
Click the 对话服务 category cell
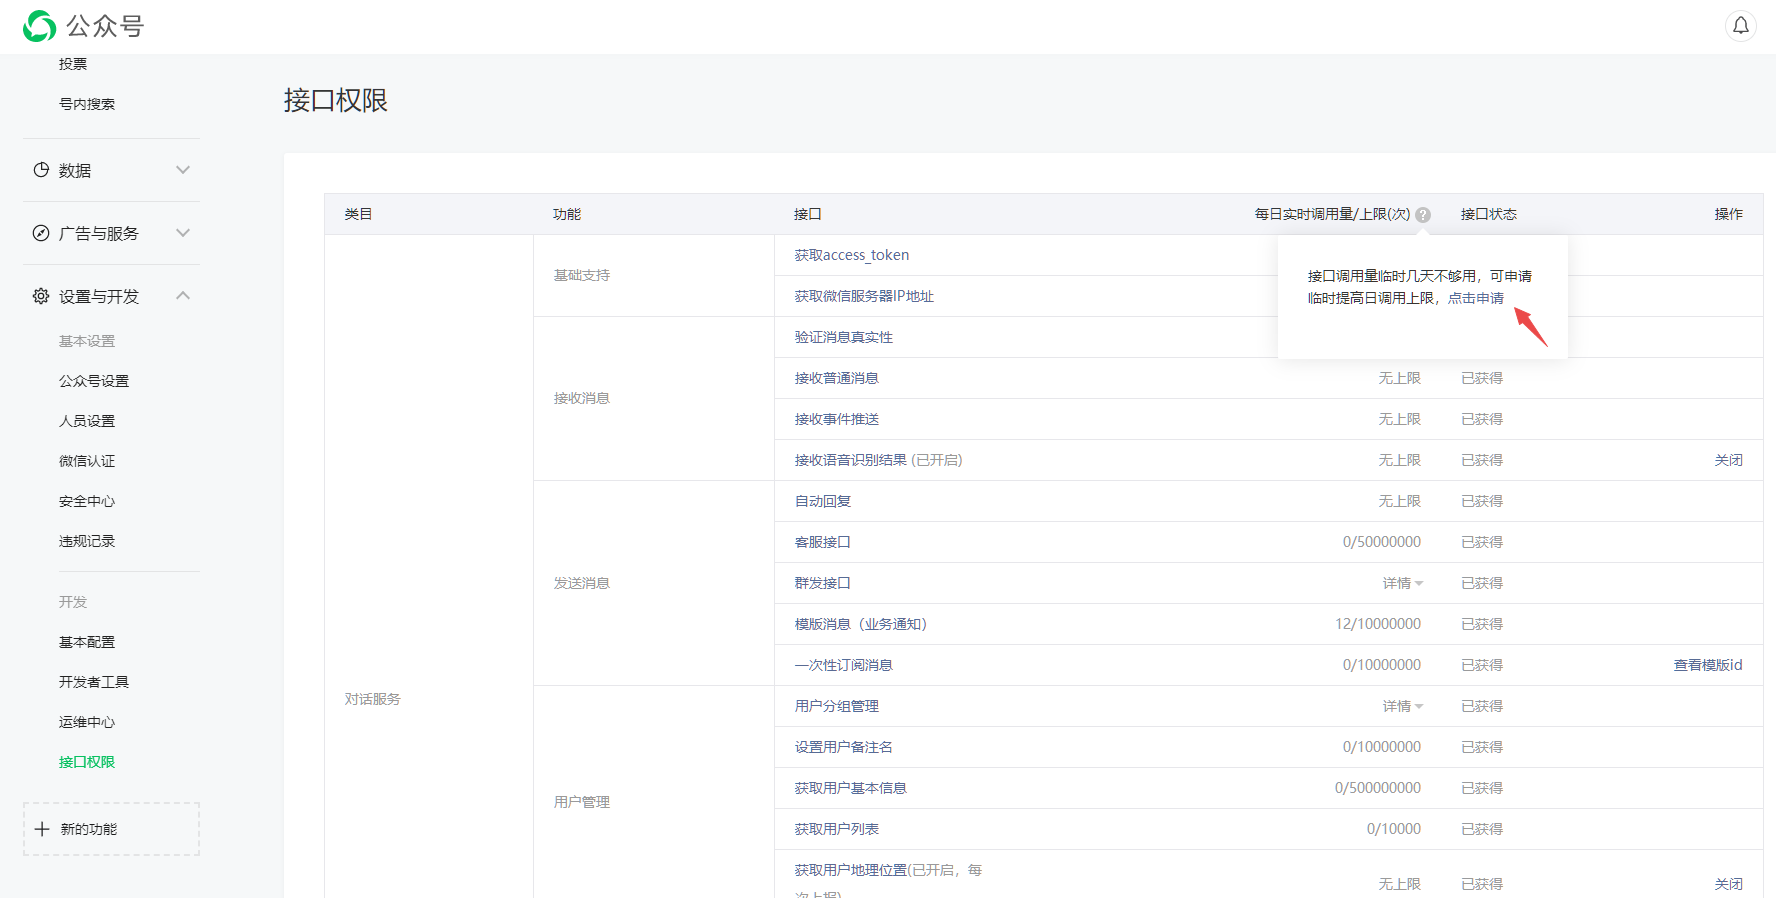point(373,699)
